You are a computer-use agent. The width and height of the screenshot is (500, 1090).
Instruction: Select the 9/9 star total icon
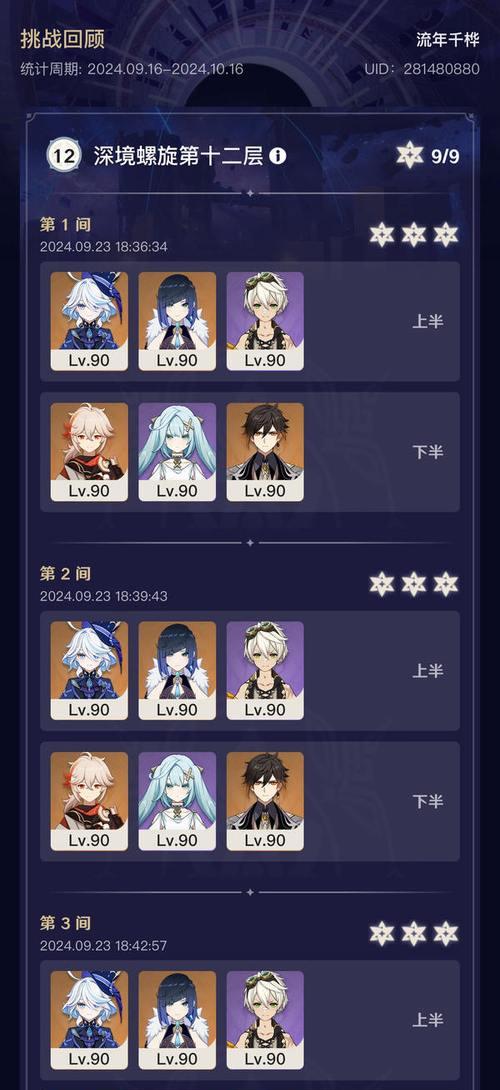click(410, 155)
